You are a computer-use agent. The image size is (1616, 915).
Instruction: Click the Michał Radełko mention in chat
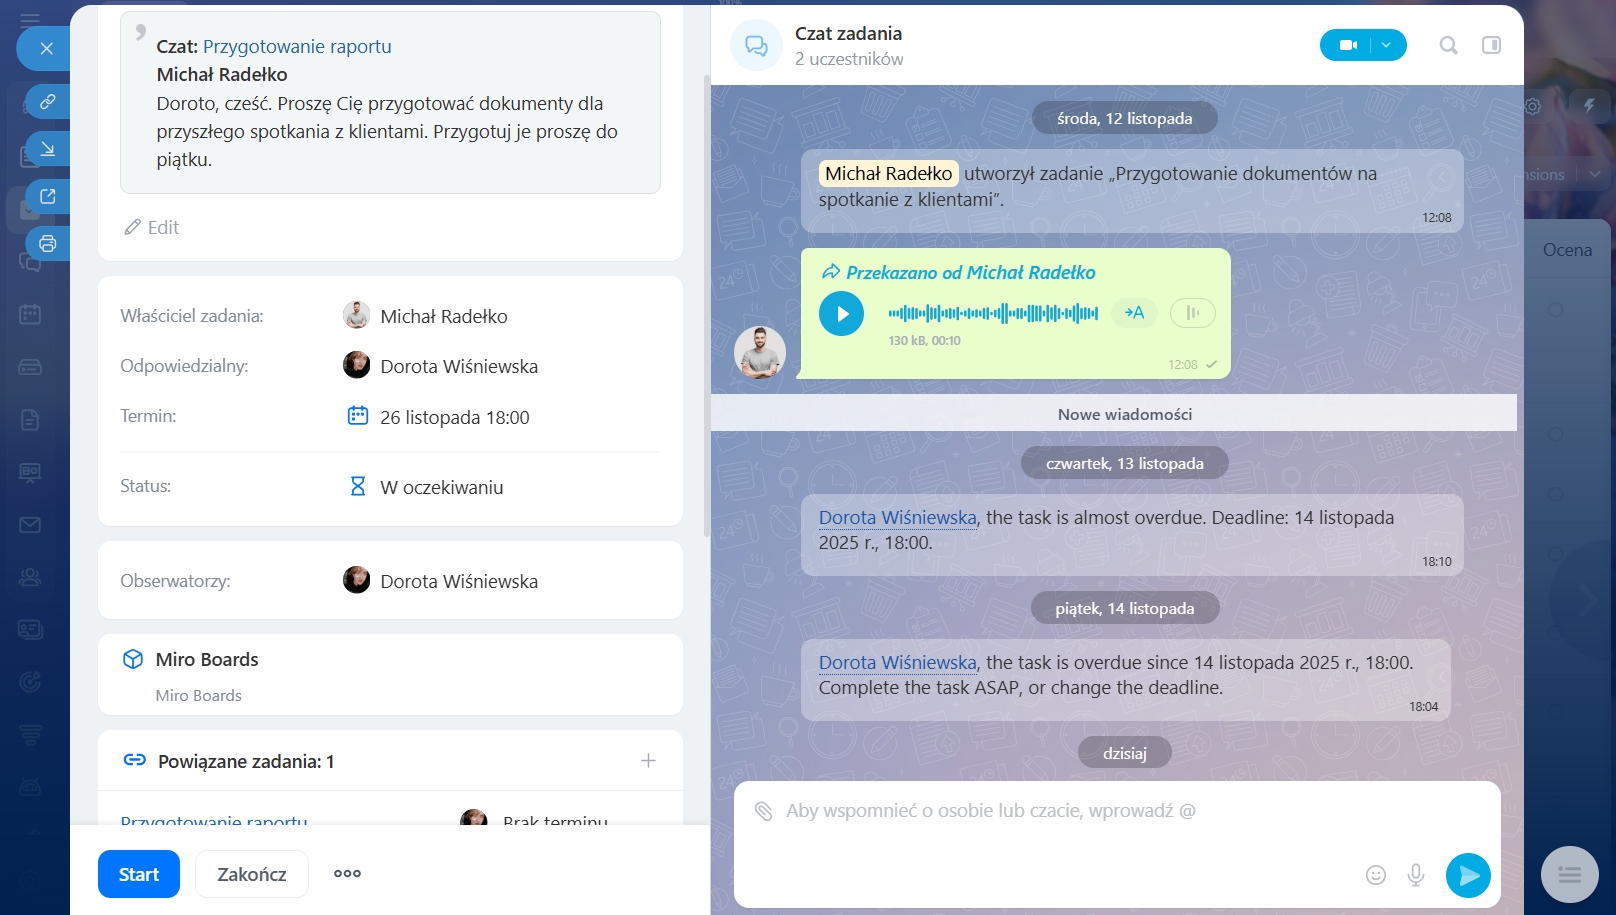pos(889,174)
